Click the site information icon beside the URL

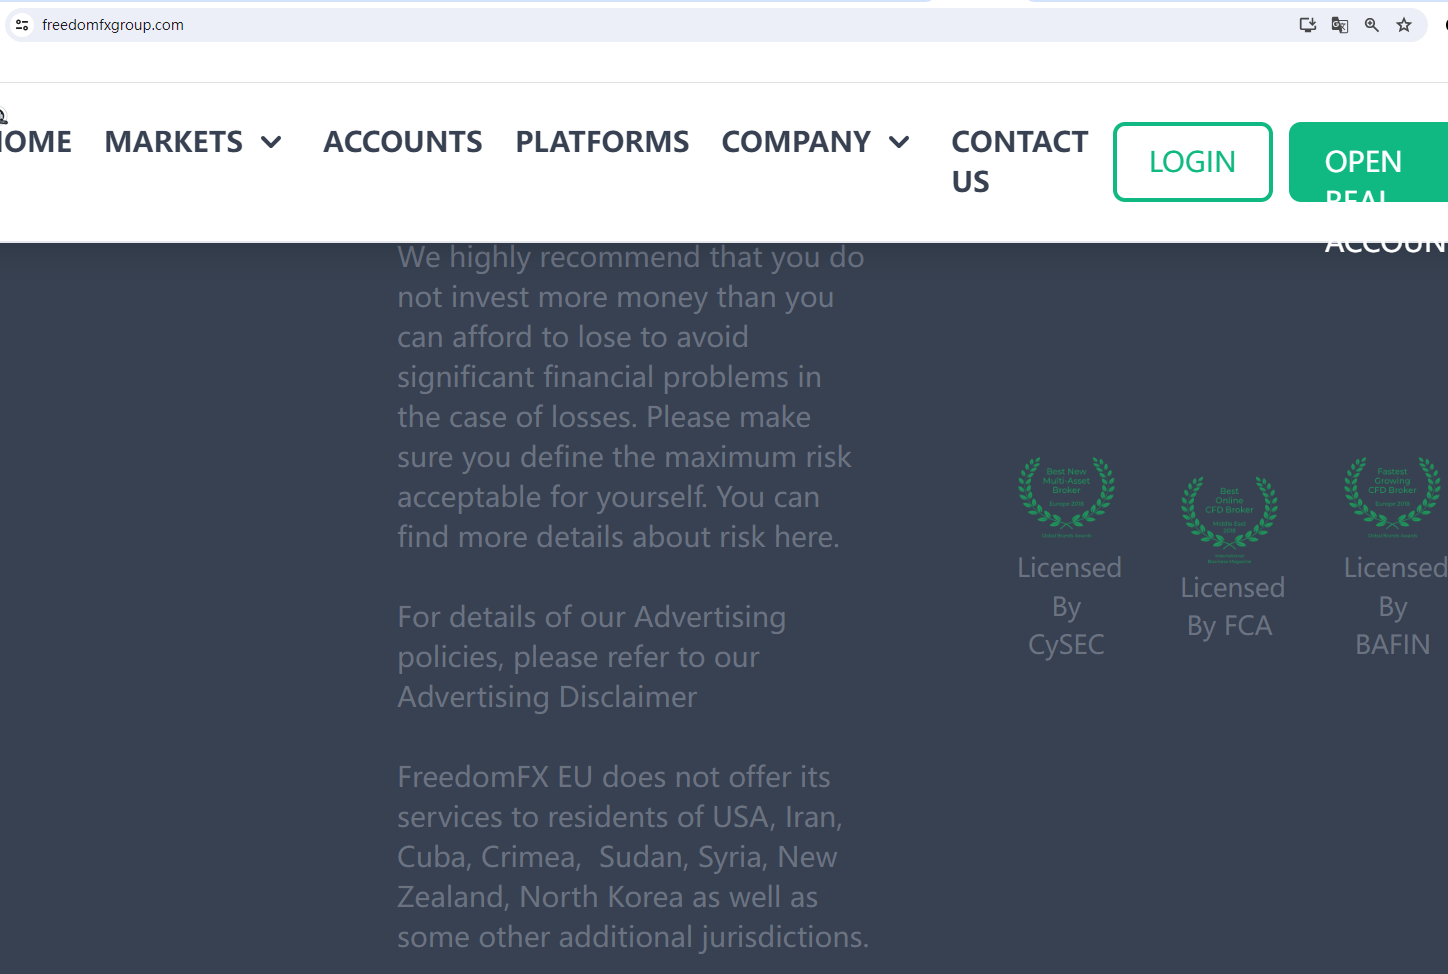(22, 25)
